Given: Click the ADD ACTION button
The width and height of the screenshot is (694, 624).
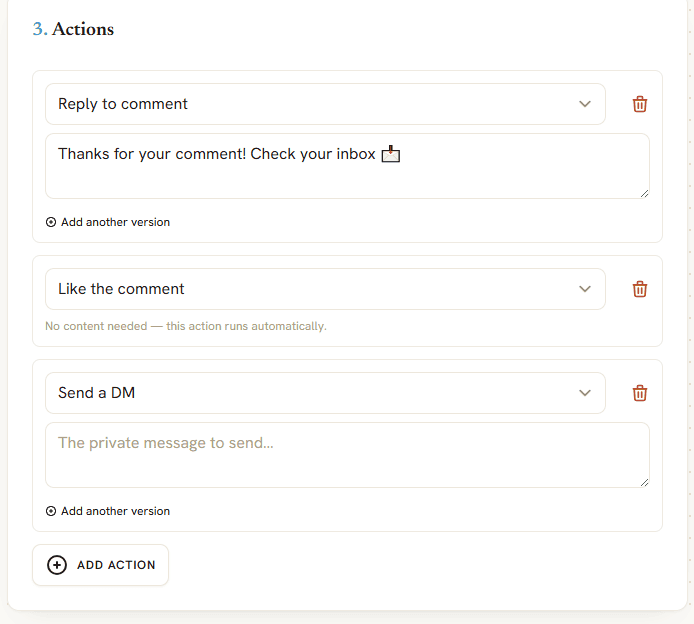Looking at the screenshot, I should point(100,565).
